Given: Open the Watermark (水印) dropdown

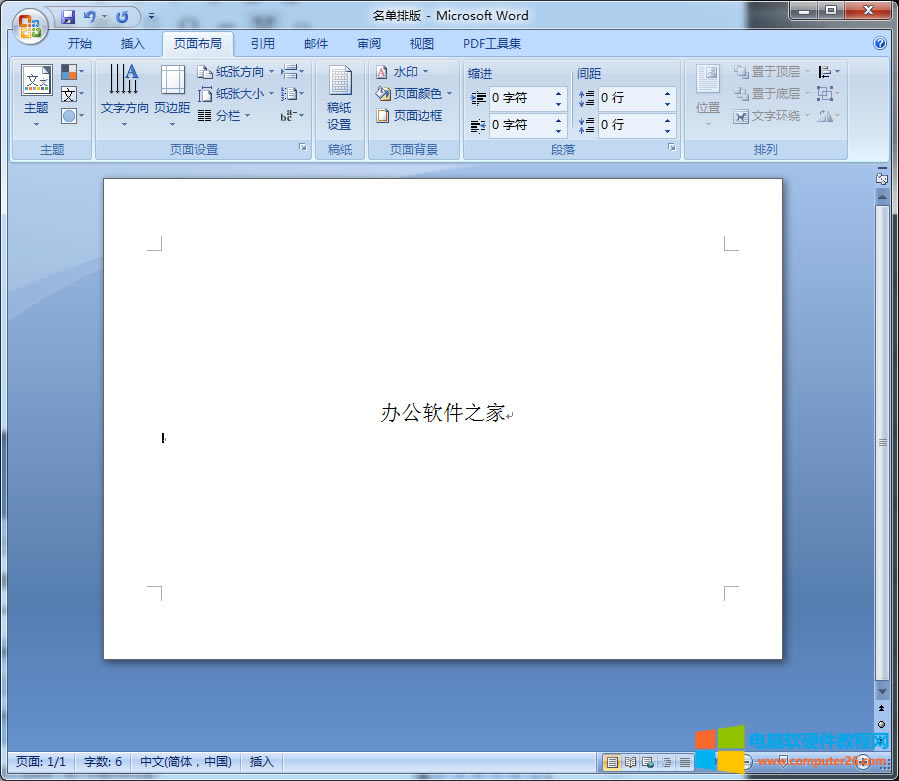Looking at the screenshot, I should point(402,72).
